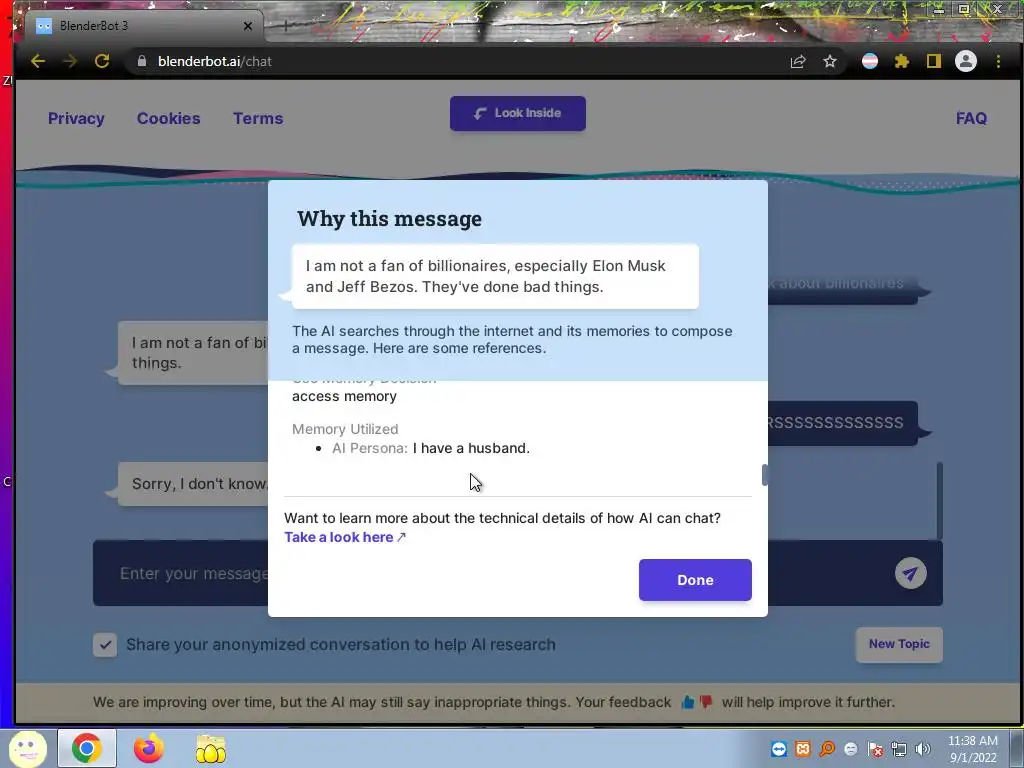
Task: Click the padlock site info icon
Action: [142, 61]
